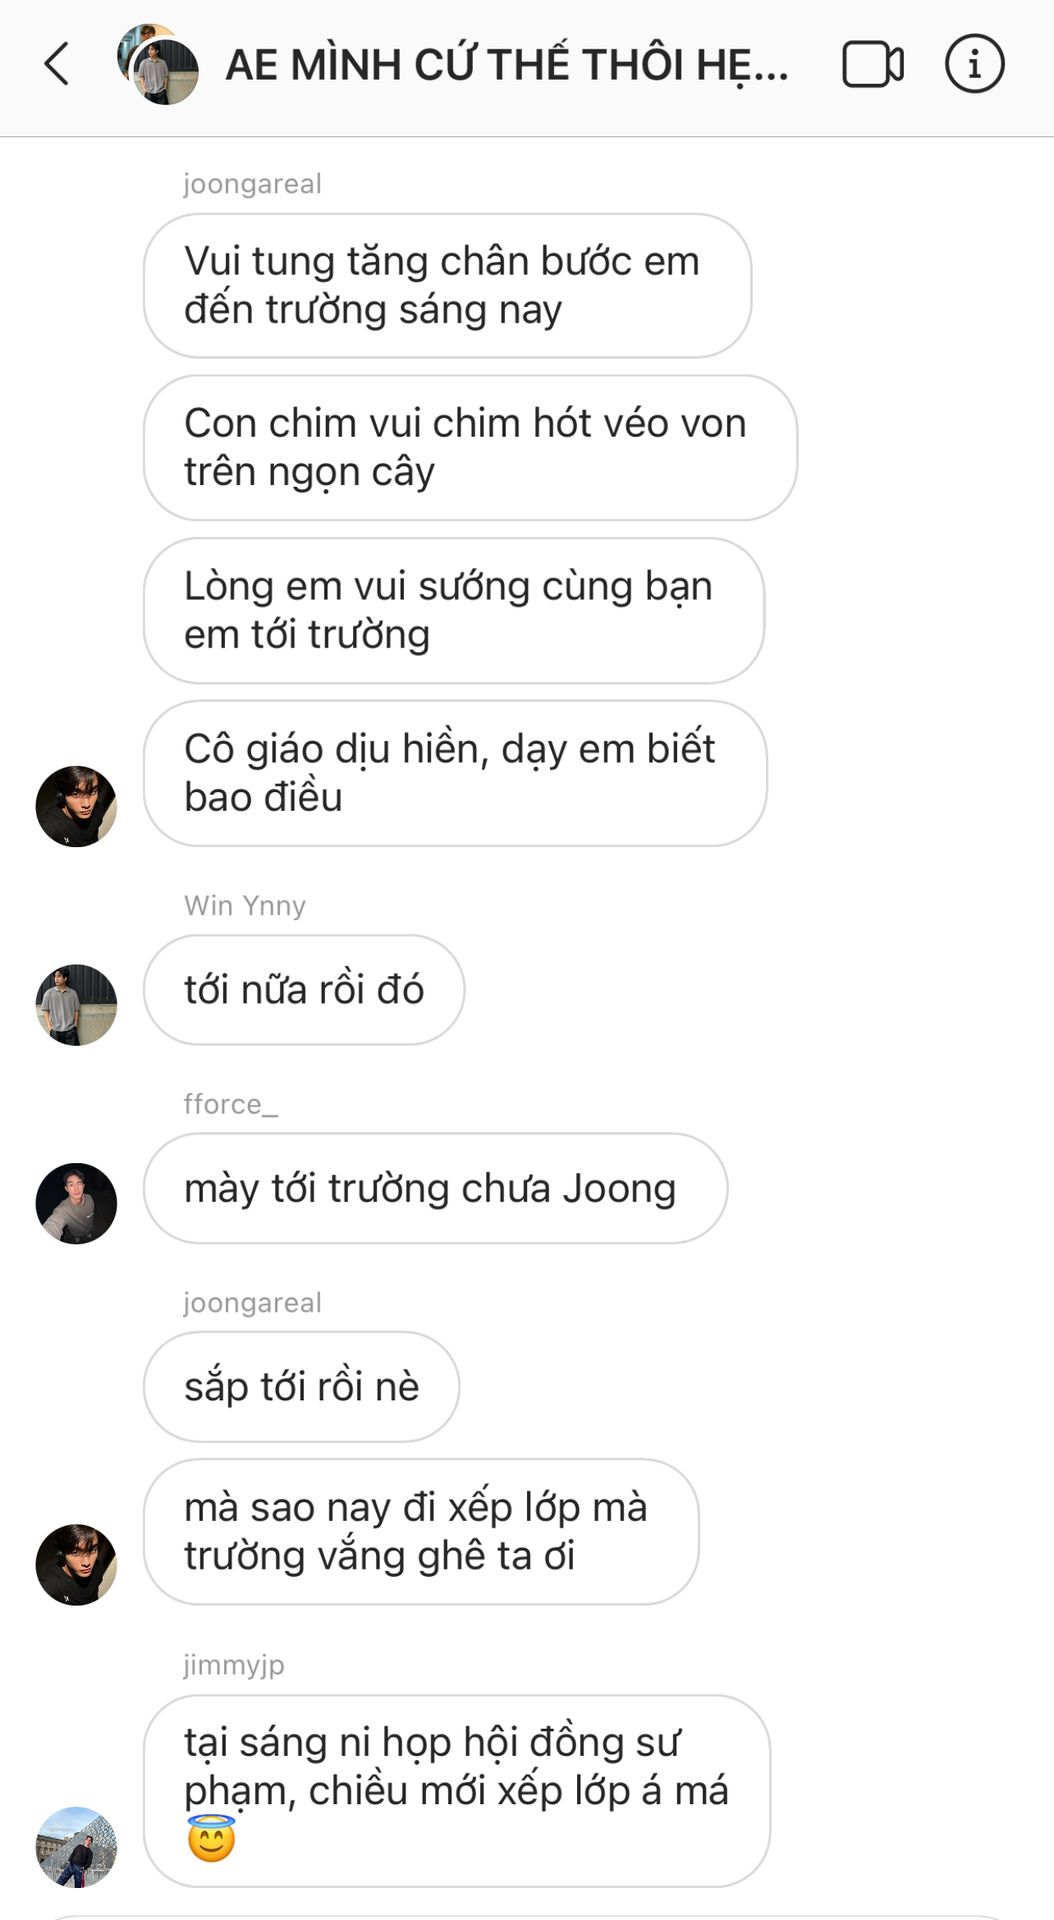The width and height of the screenshot is (1054, 1920).
Task: Open the group avatar in the header
Action: [x=158, y=64]
